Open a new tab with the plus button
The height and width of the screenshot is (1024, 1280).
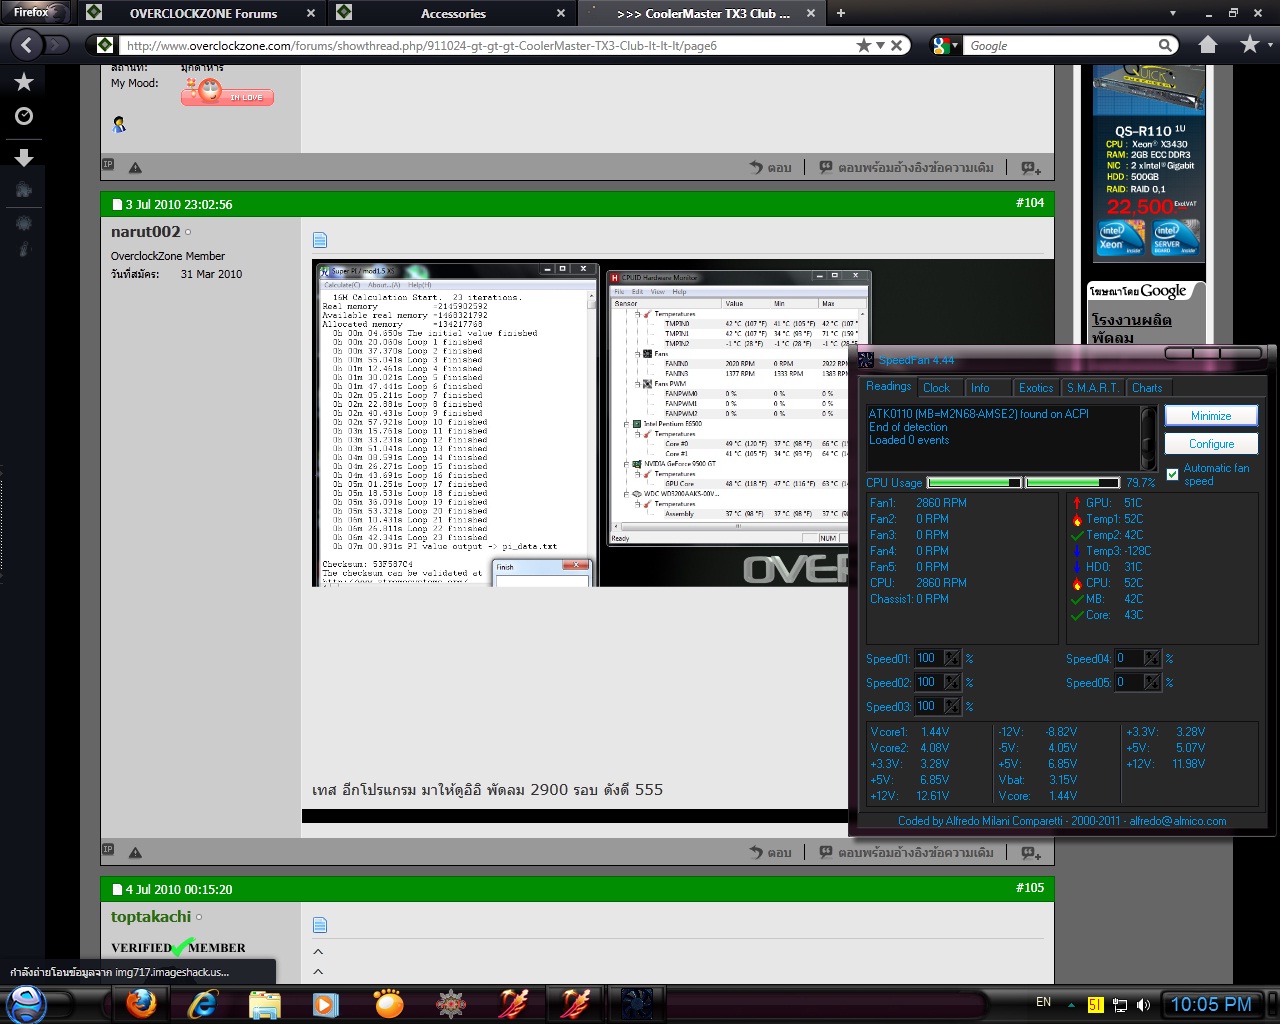840,13
